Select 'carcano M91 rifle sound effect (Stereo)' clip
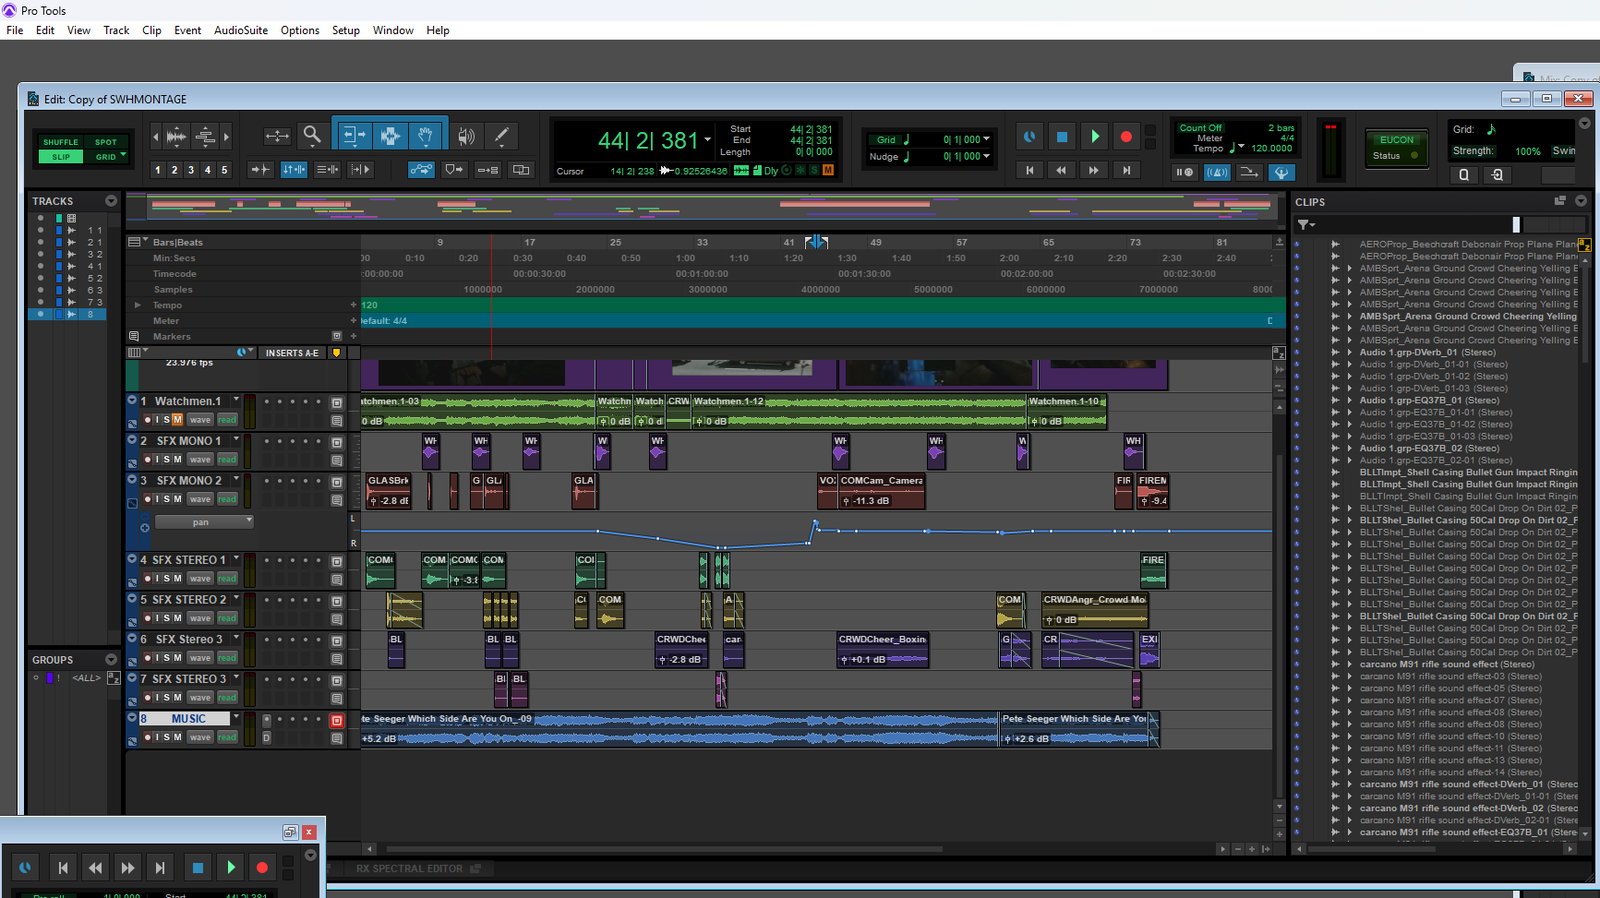 1447,664
